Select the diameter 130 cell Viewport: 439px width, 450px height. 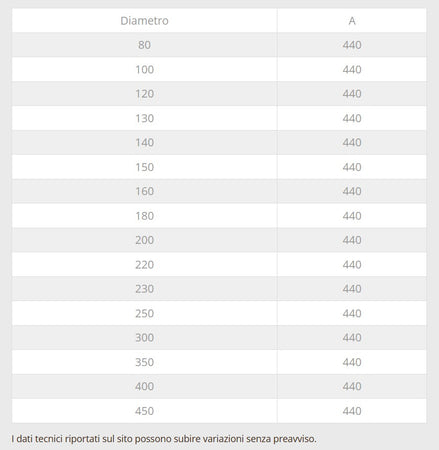144,118
